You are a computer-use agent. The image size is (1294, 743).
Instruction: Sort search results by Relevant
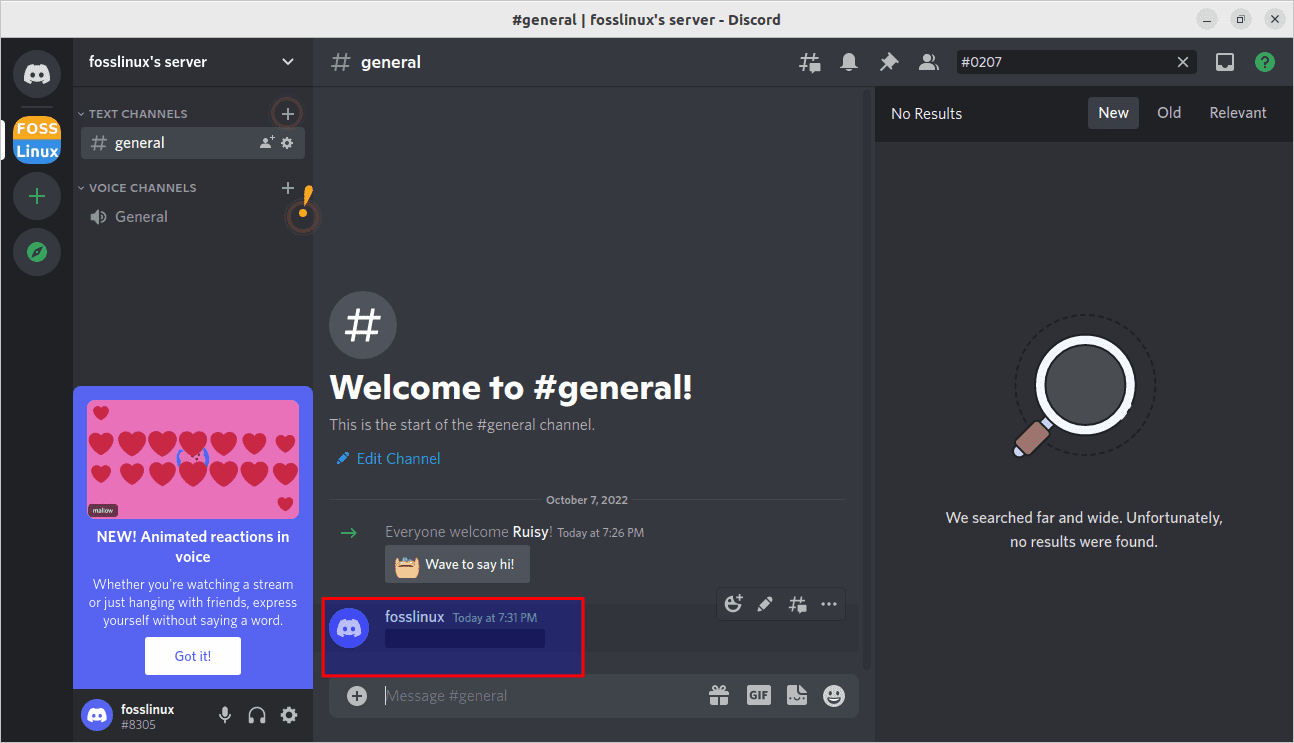[1238, 113]
